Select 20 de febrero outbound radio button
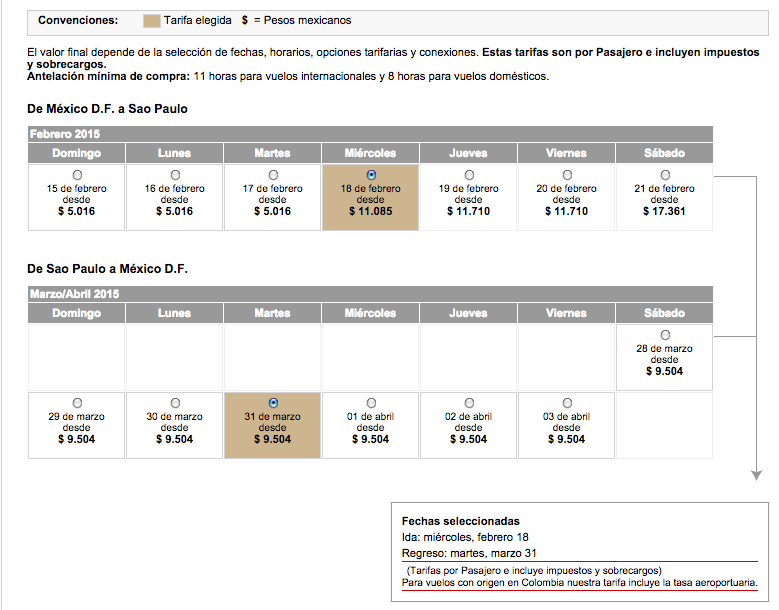 click(567, 175)
